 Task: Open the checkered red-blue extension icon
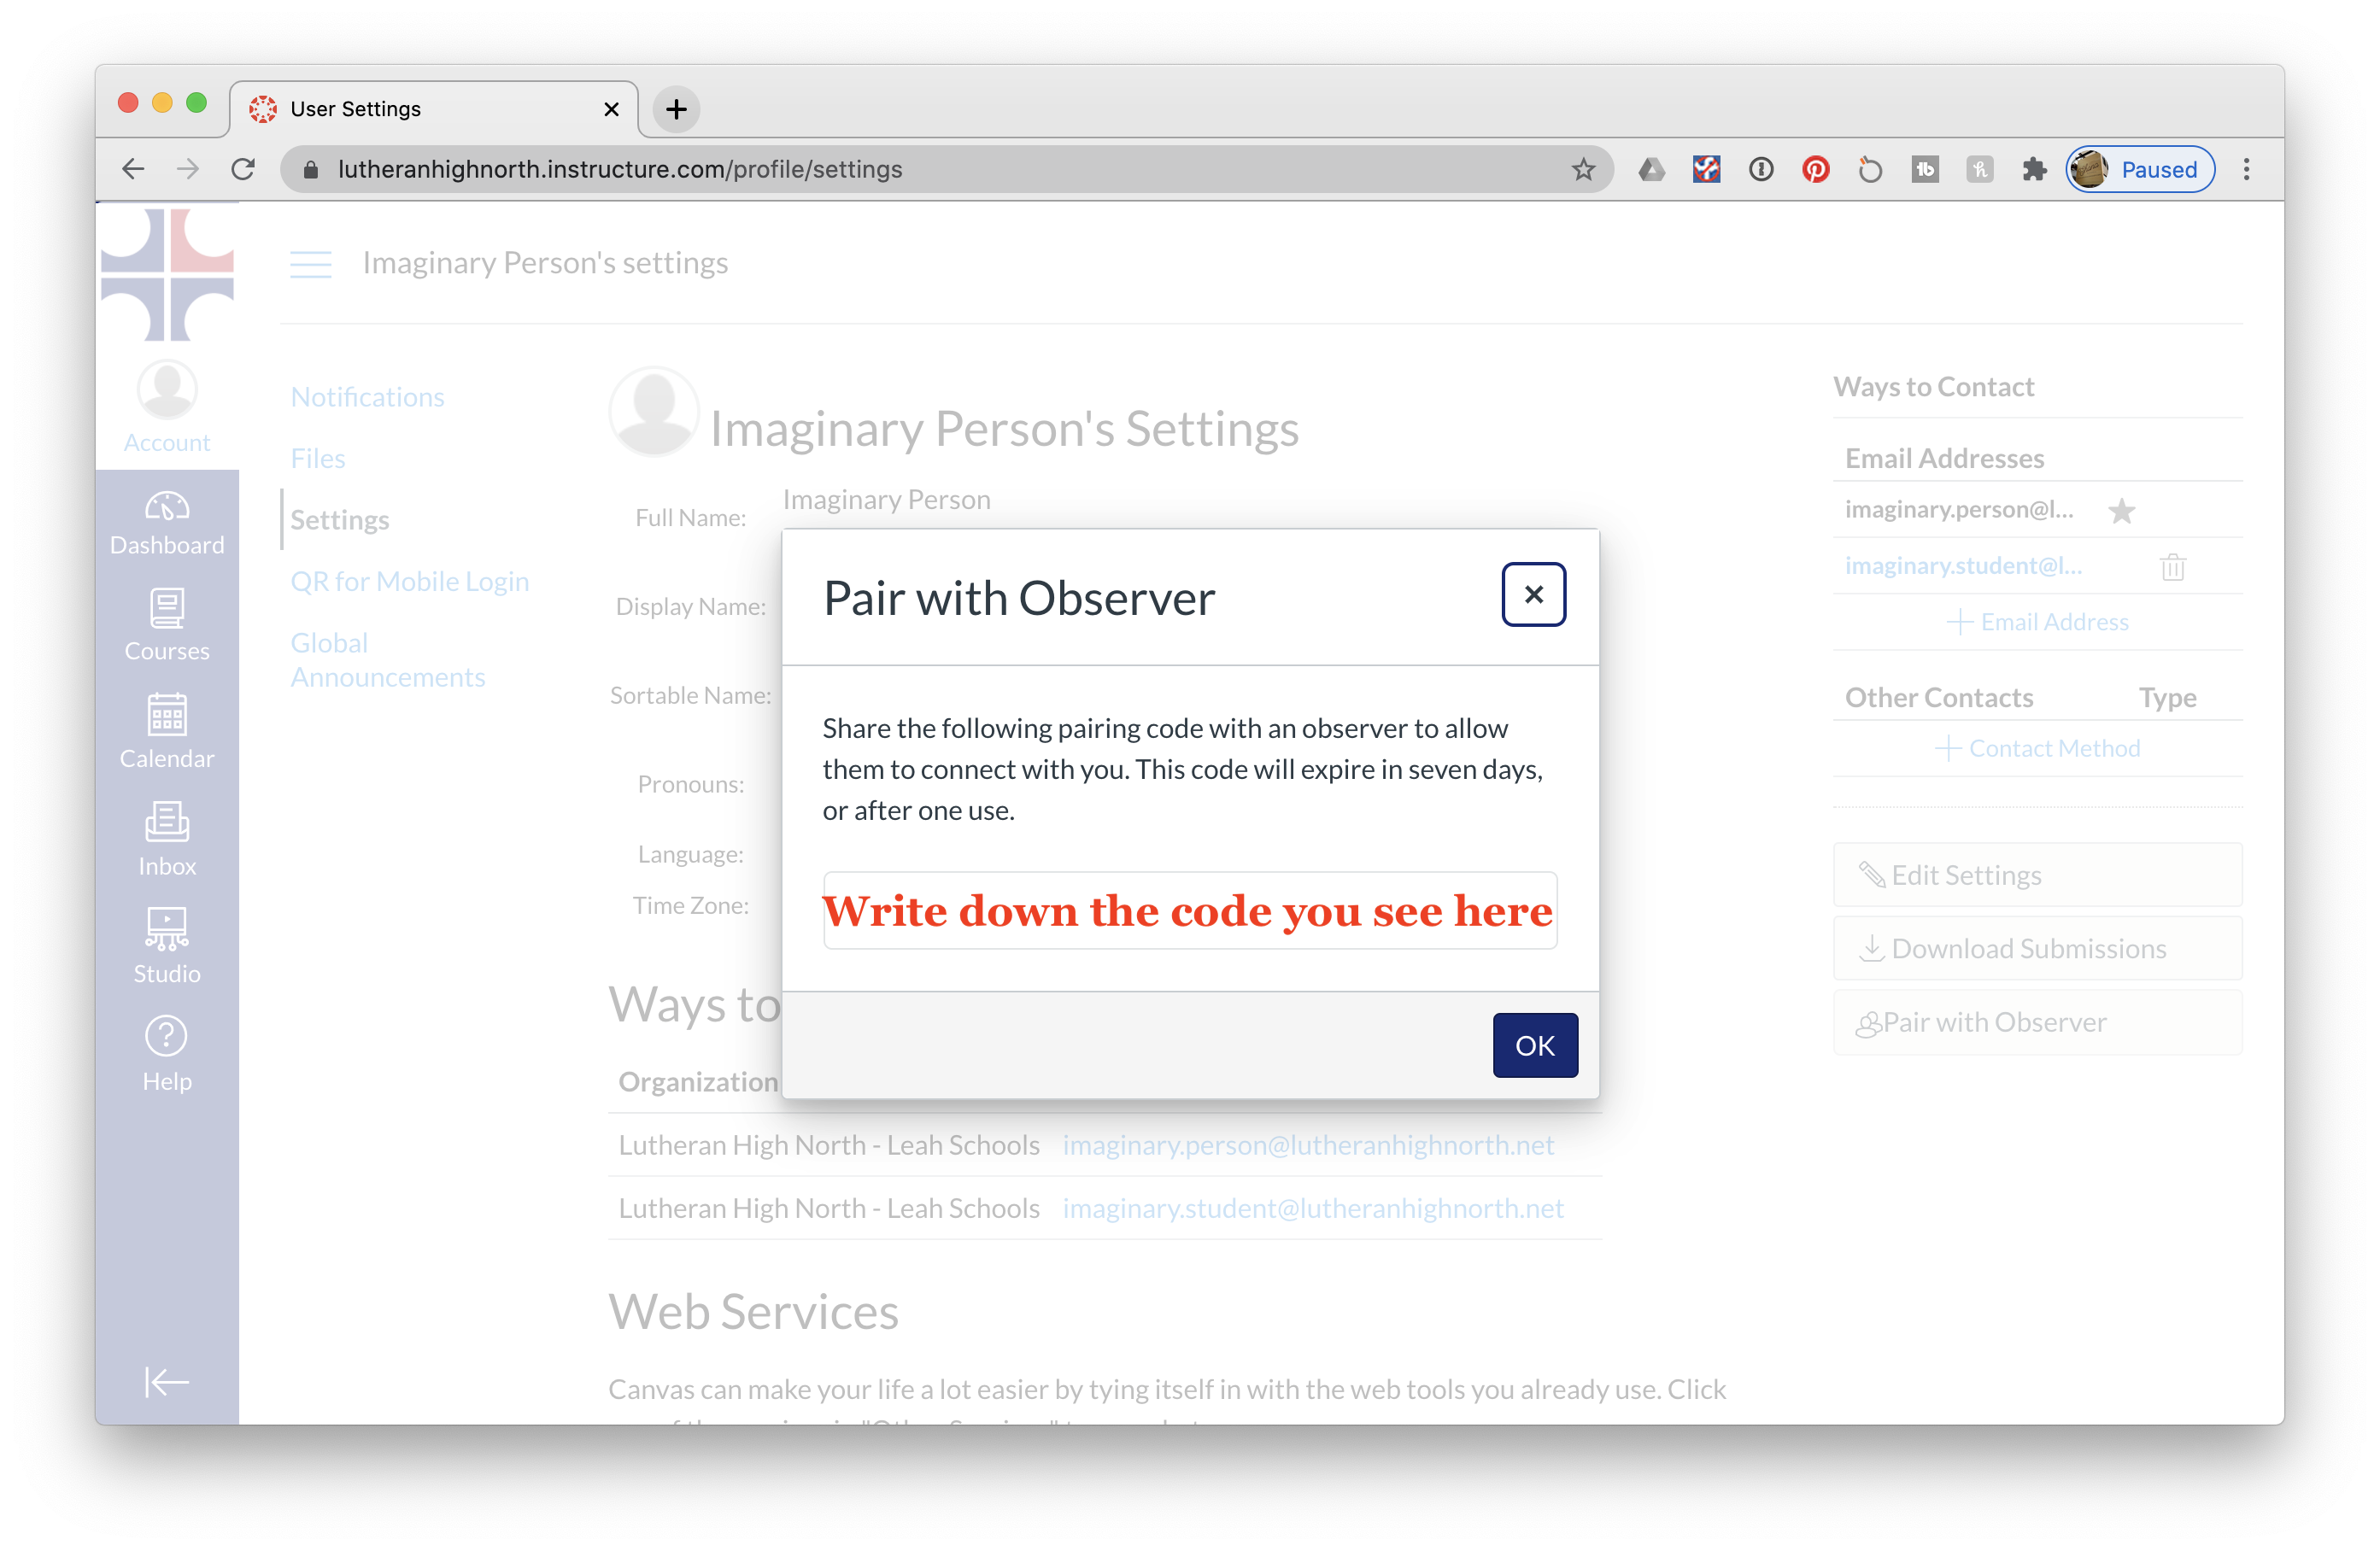click(1706, 169)
